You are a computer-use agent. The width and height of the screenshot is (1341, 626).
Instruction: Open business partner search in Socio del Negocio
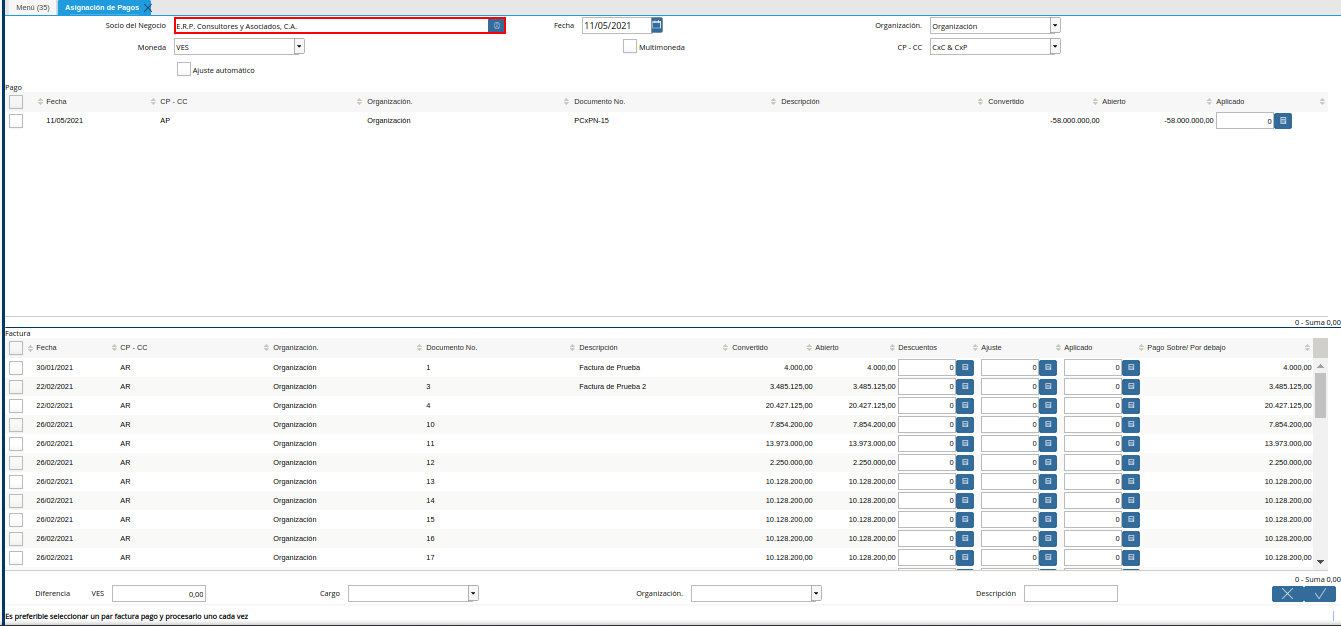click(496, 26)
